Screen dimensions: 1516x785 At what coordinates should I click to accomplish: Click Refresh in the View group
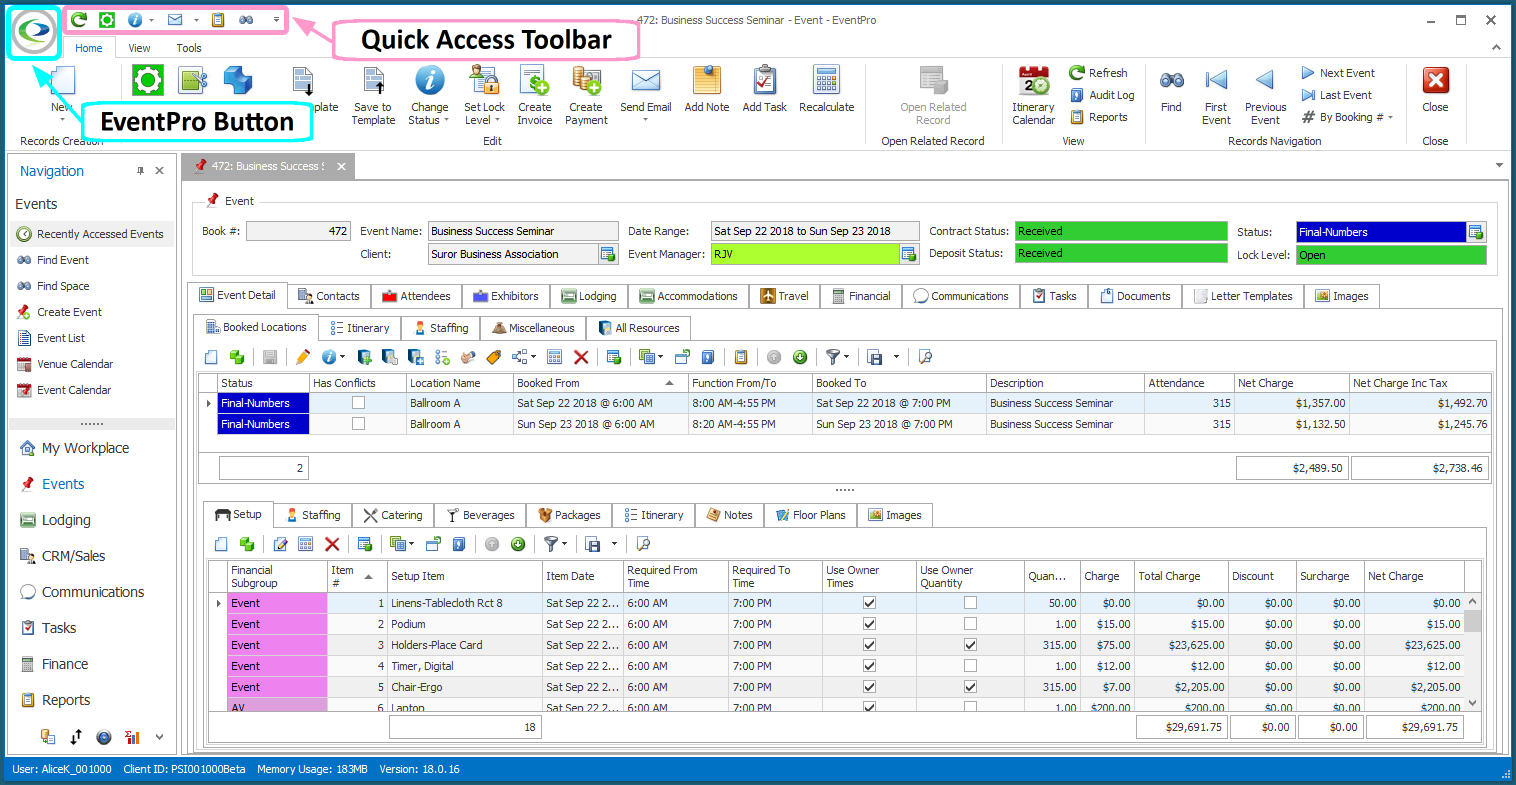[x=1098, y=73]
